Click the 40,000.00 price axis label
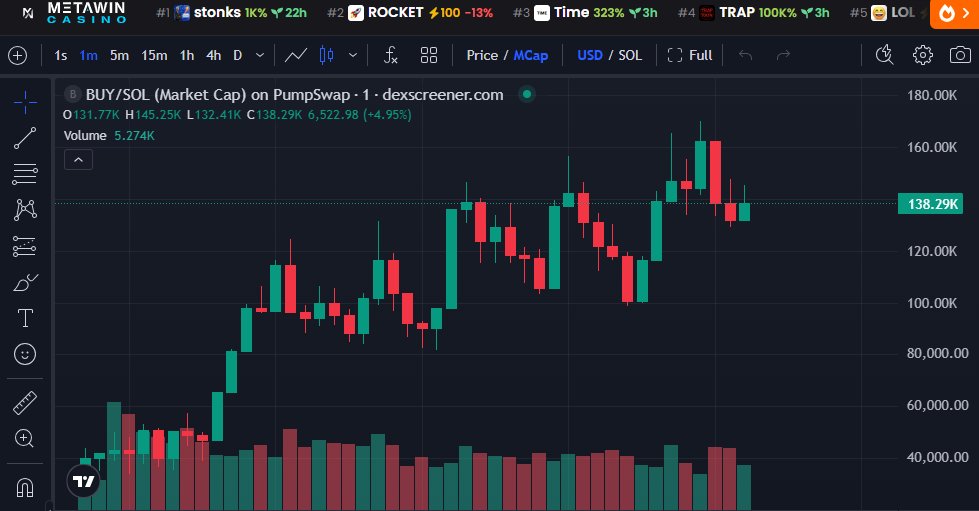The image size is (979, 511). tap(937, 457)
